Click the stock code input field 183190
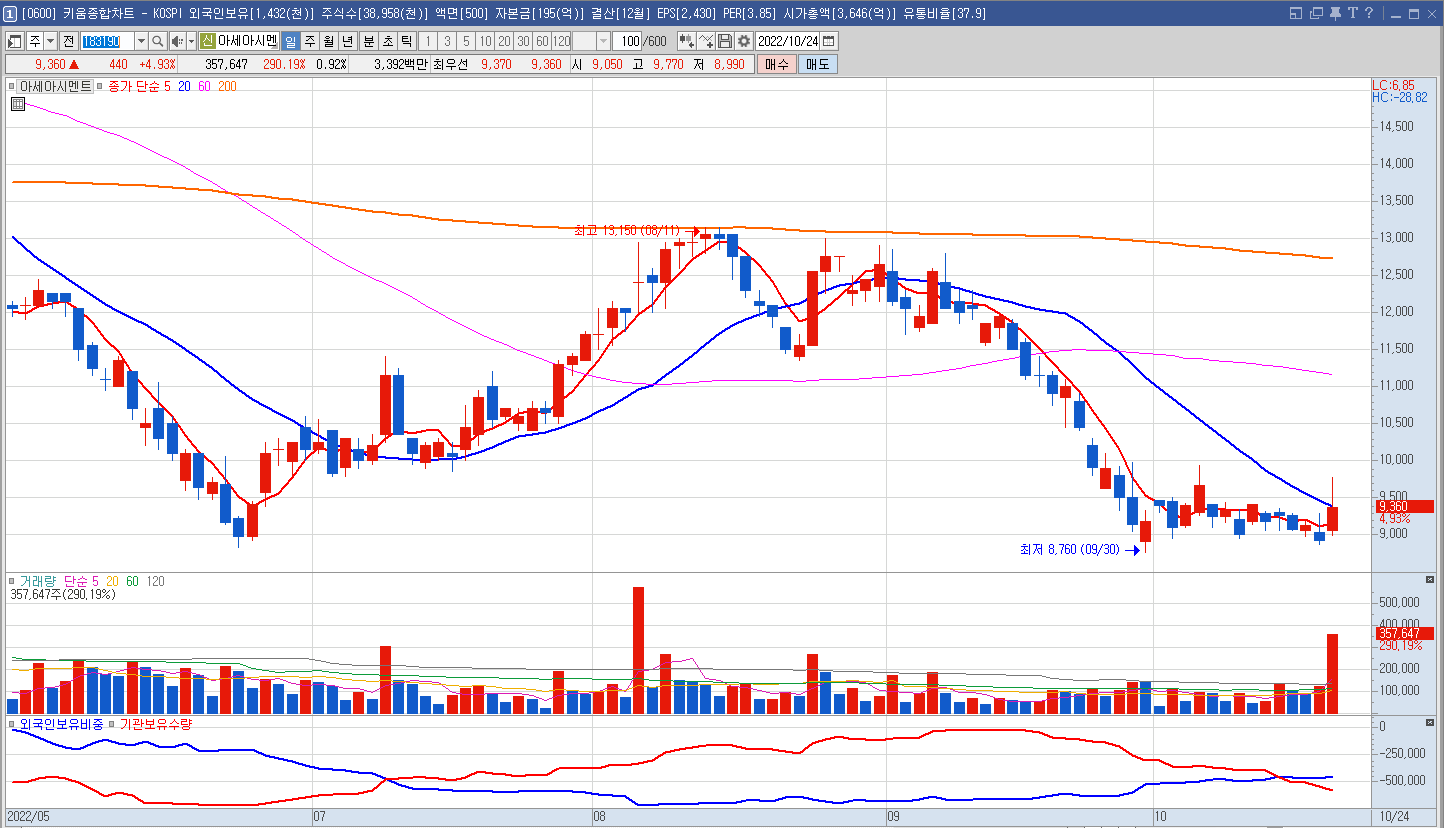1444x828 pixels. point(107,41)
